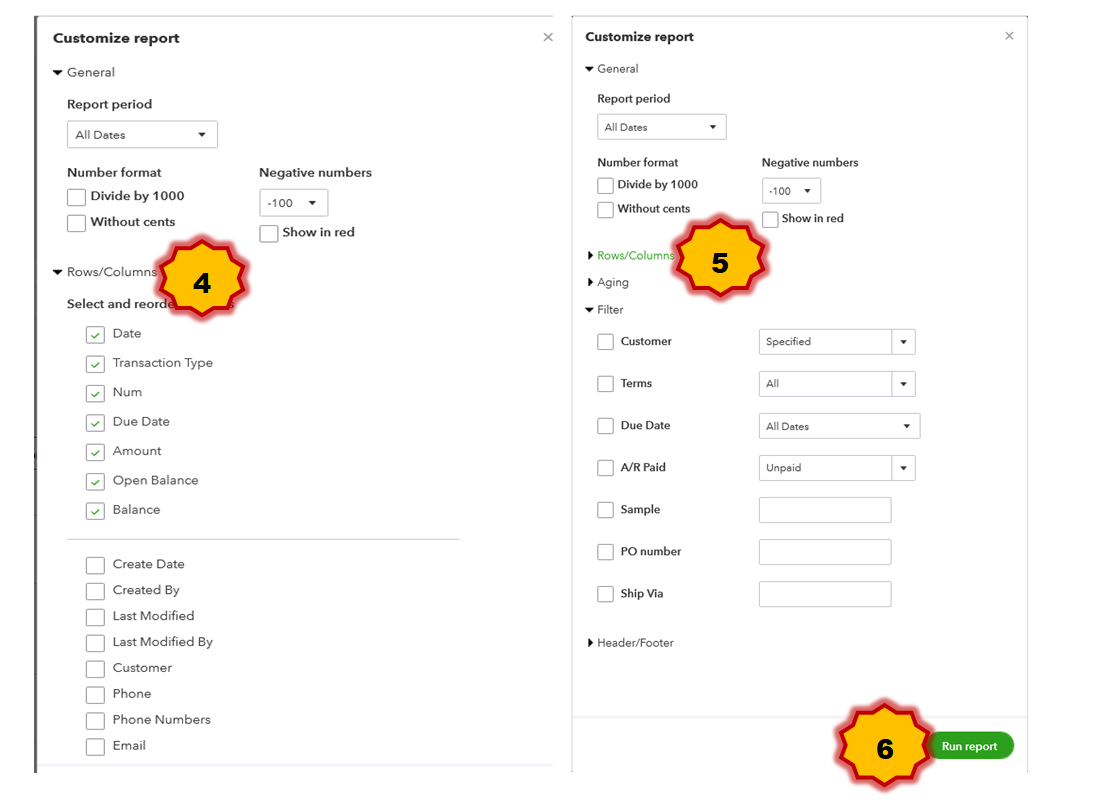Enable the Create Date column checkbox
This screenshot has width=1093, height=803.
95,565
